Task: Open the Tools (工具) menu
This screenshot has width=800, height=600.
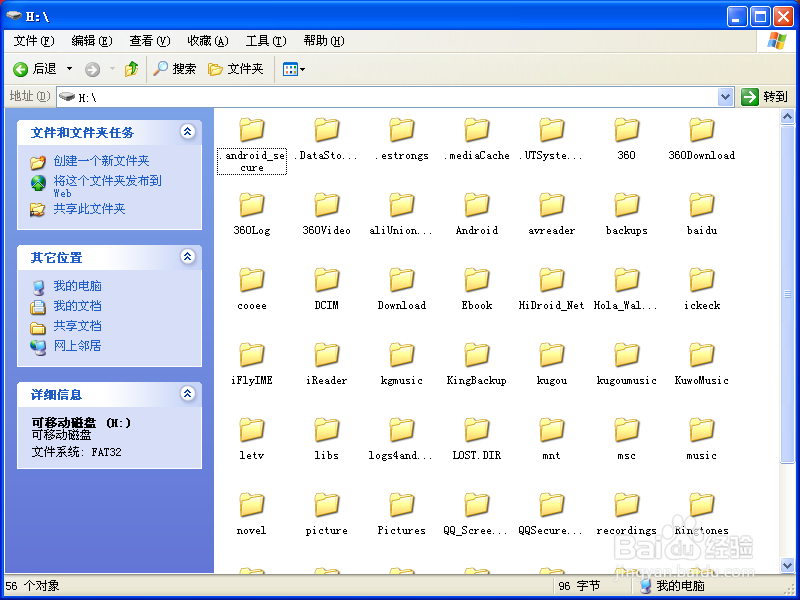Action: (x=266, y=41)
